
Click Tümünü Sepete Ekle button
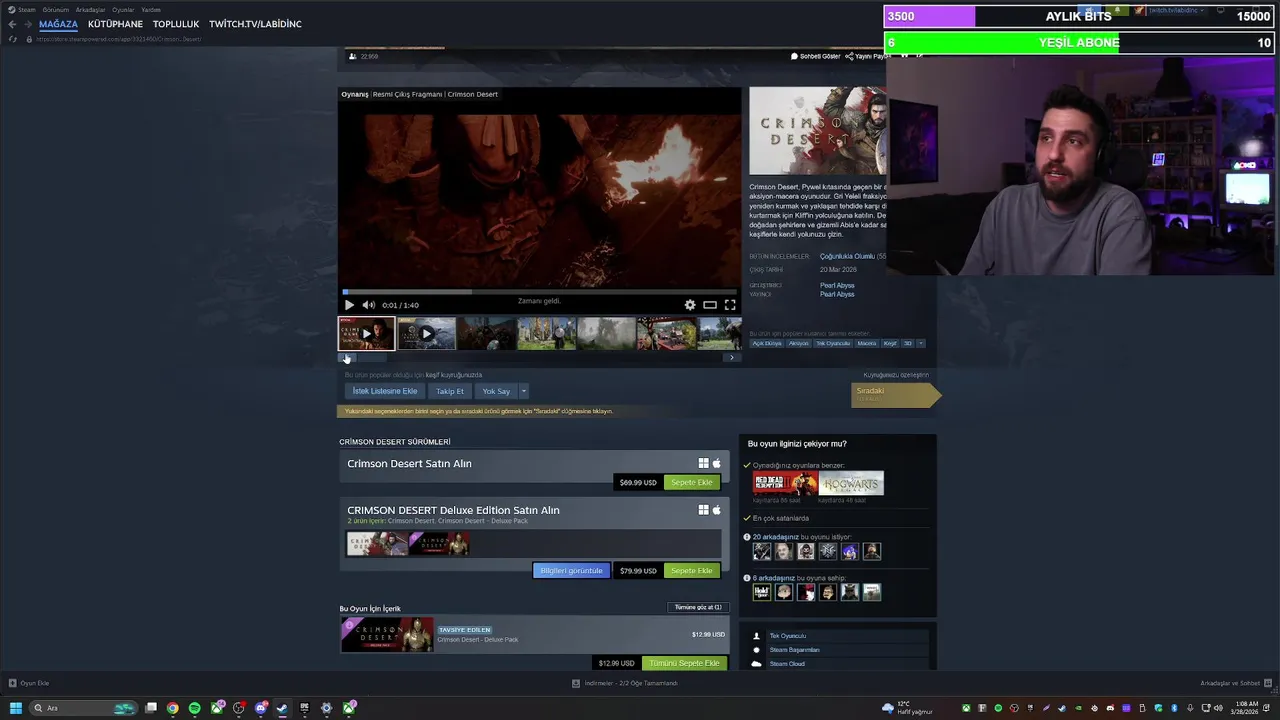tap(684, 663)
